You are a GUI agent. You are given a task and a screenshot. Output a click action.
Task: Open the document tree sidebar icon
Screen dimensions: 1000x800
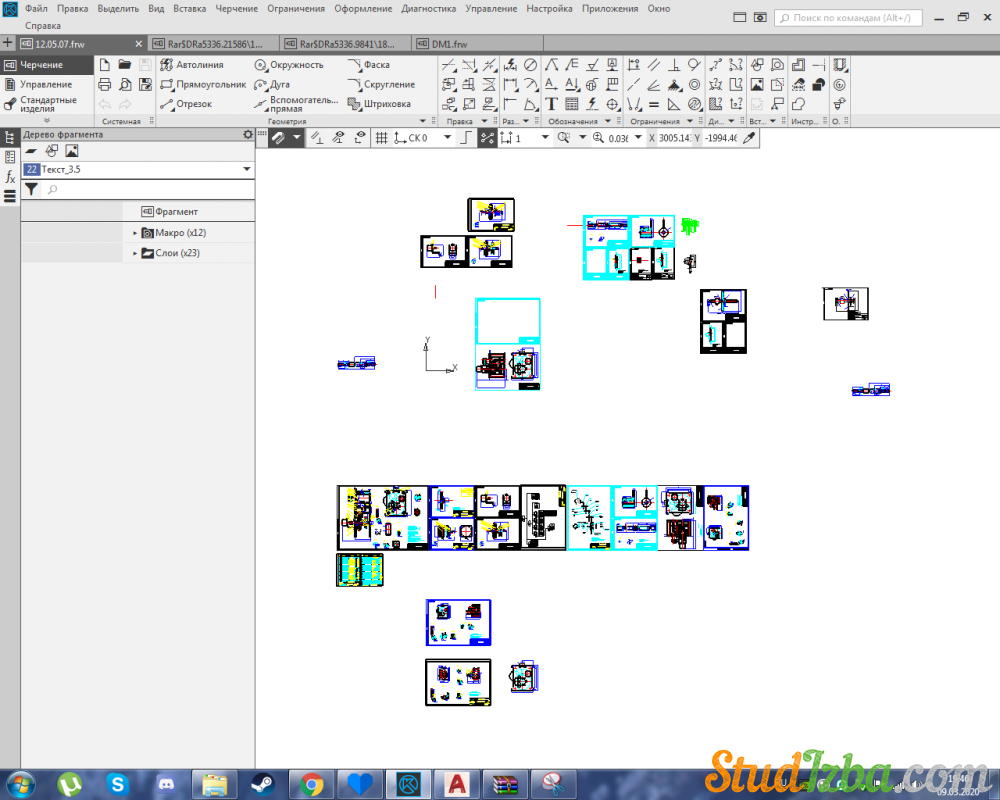pos(10,137)
